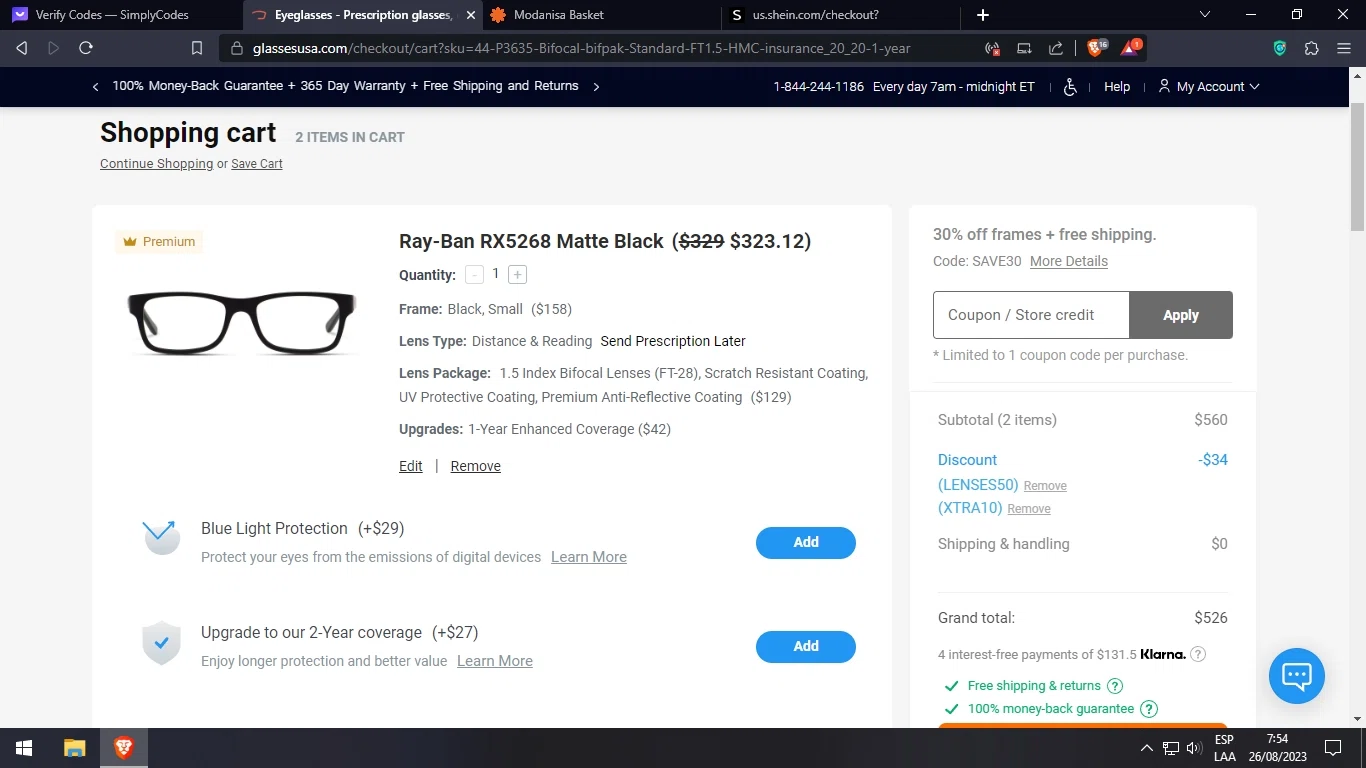Close the Eyeglasses tab
Image resolution: width=1366 pixels, height=768 pixels.
coord(471,15)
